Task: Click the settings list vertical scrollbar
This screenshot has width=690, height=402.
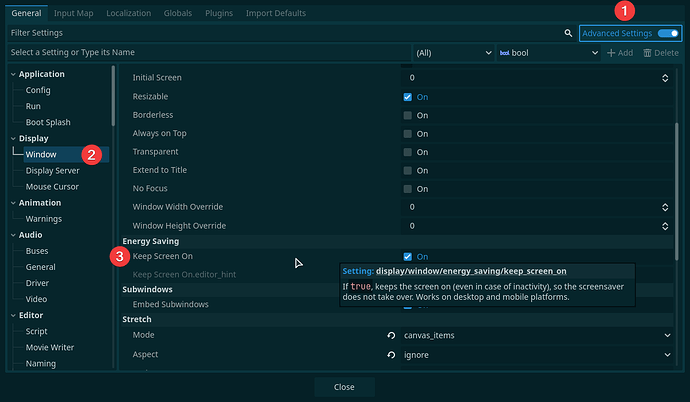Action: tap(677, 191)
